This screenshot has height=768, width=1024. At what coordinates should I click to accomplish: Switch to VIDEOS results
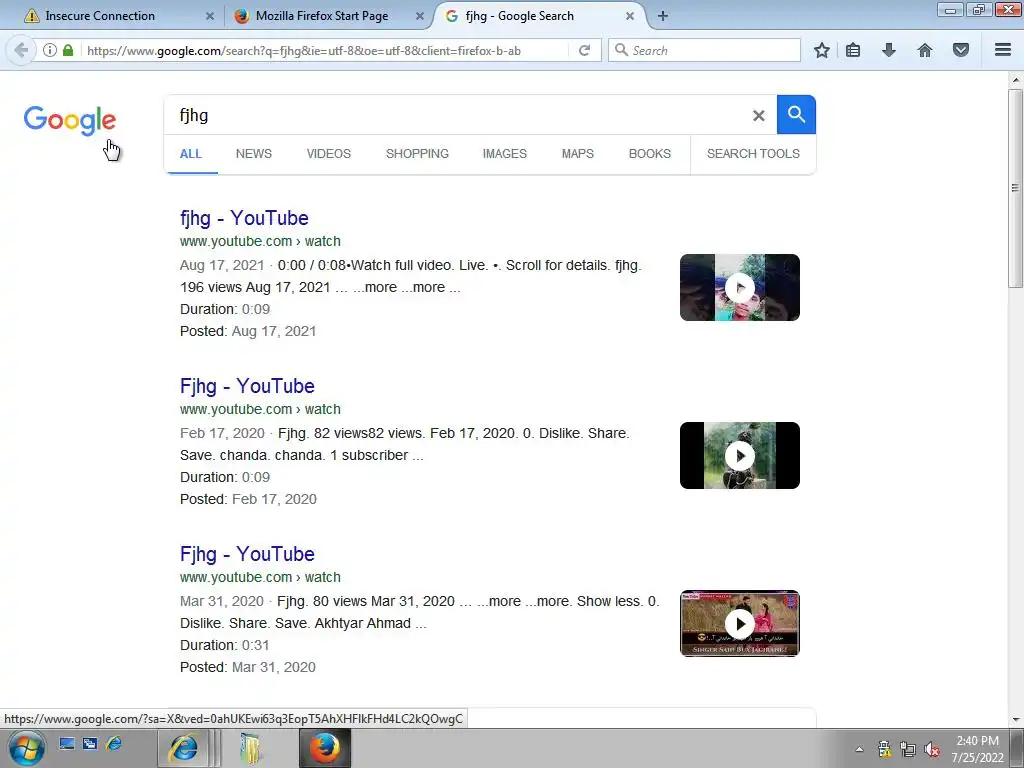coord(328,154)
